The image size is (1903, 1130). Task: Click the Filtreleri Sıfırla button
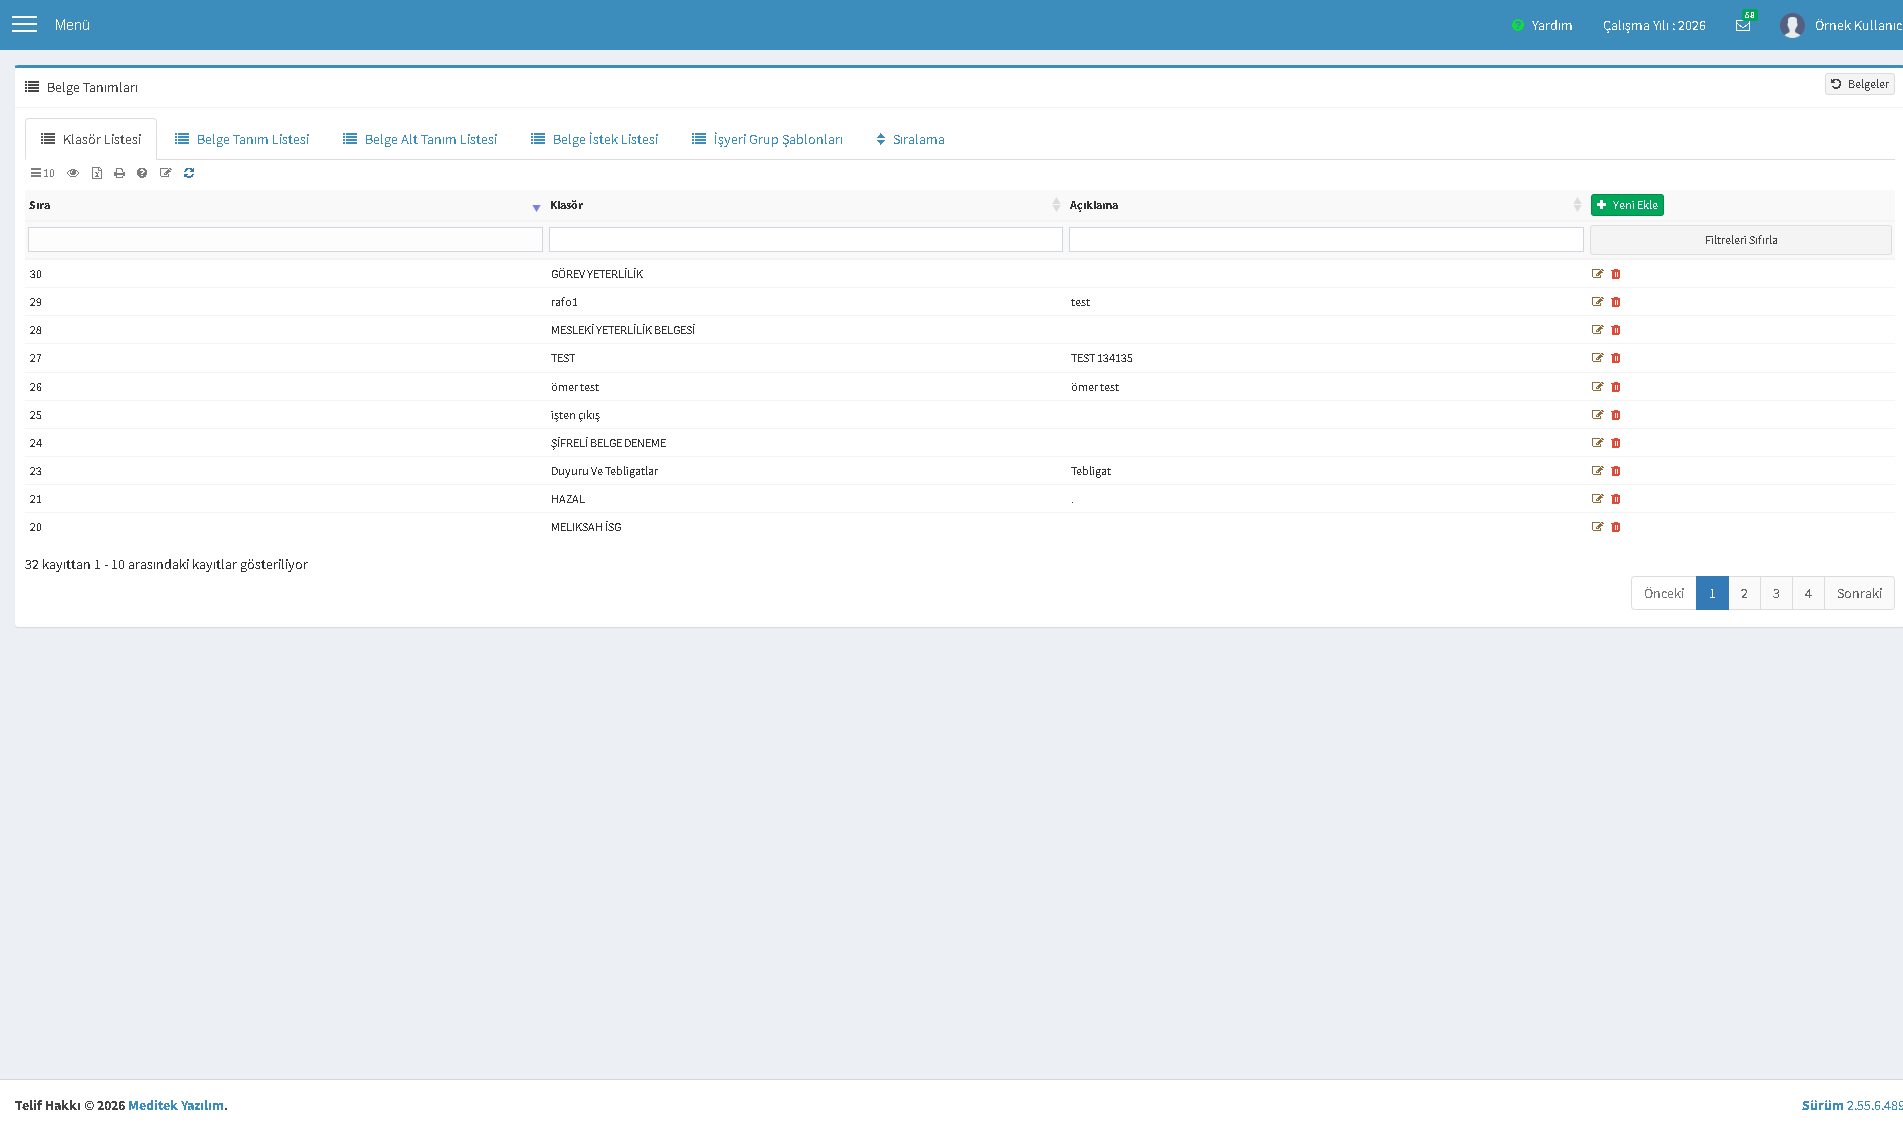1741,240
